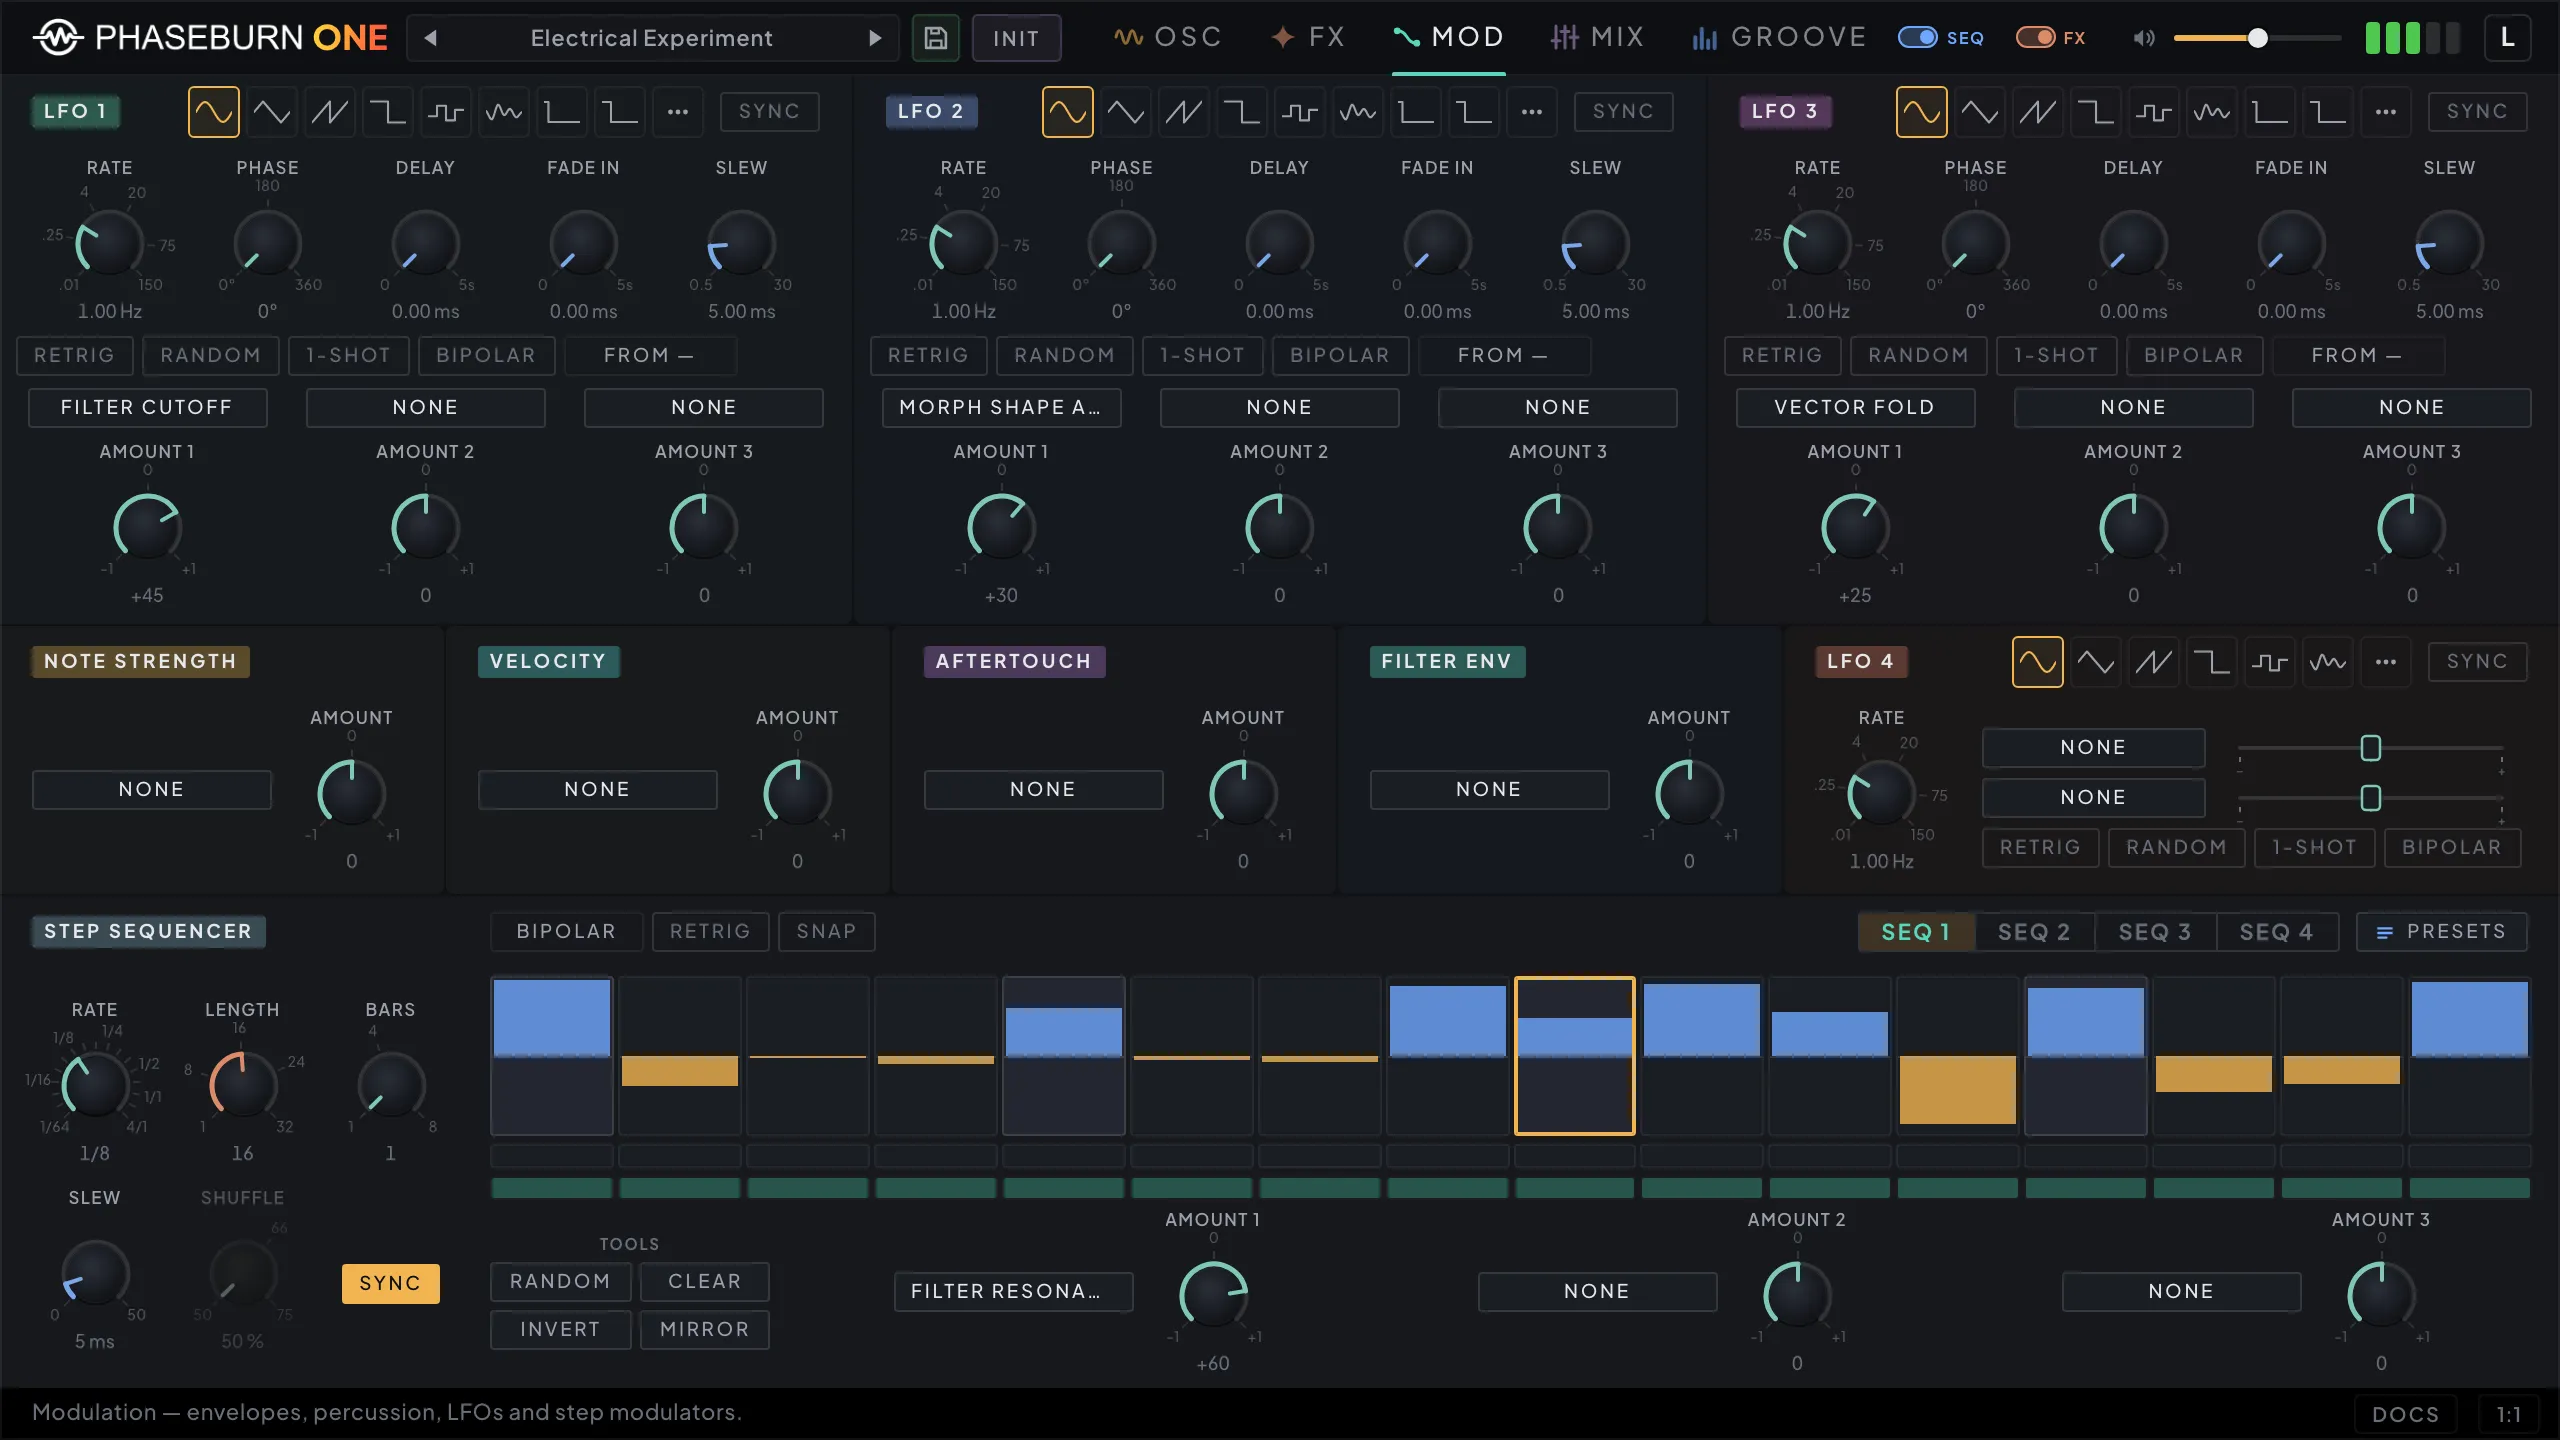Select sawtooth waveform for LFO 1
This screenshot has width=2560, height=1440.
click(x=329, y=112)
